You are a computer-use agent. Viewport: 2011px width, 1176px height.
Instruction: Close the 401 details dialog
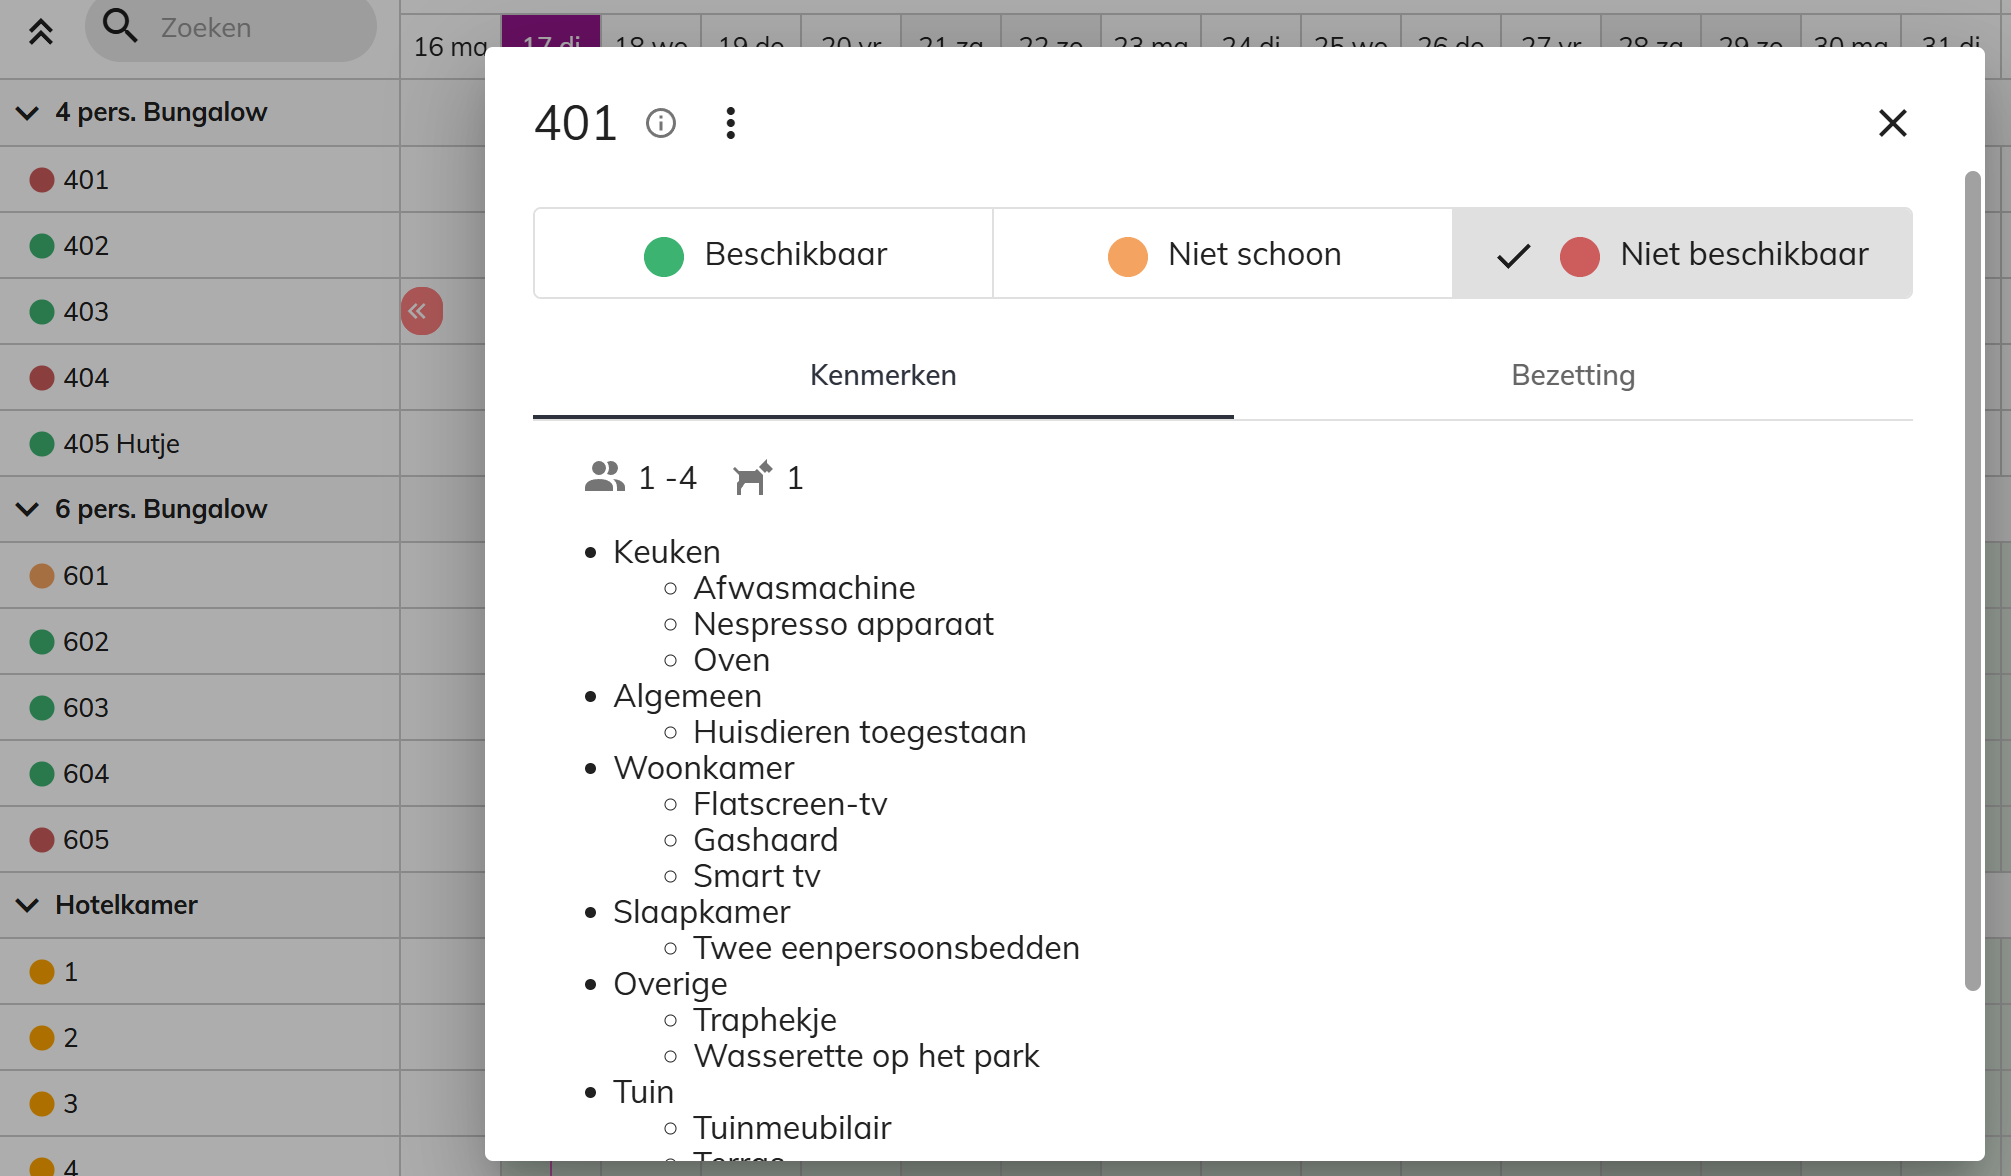point(1892,123)
